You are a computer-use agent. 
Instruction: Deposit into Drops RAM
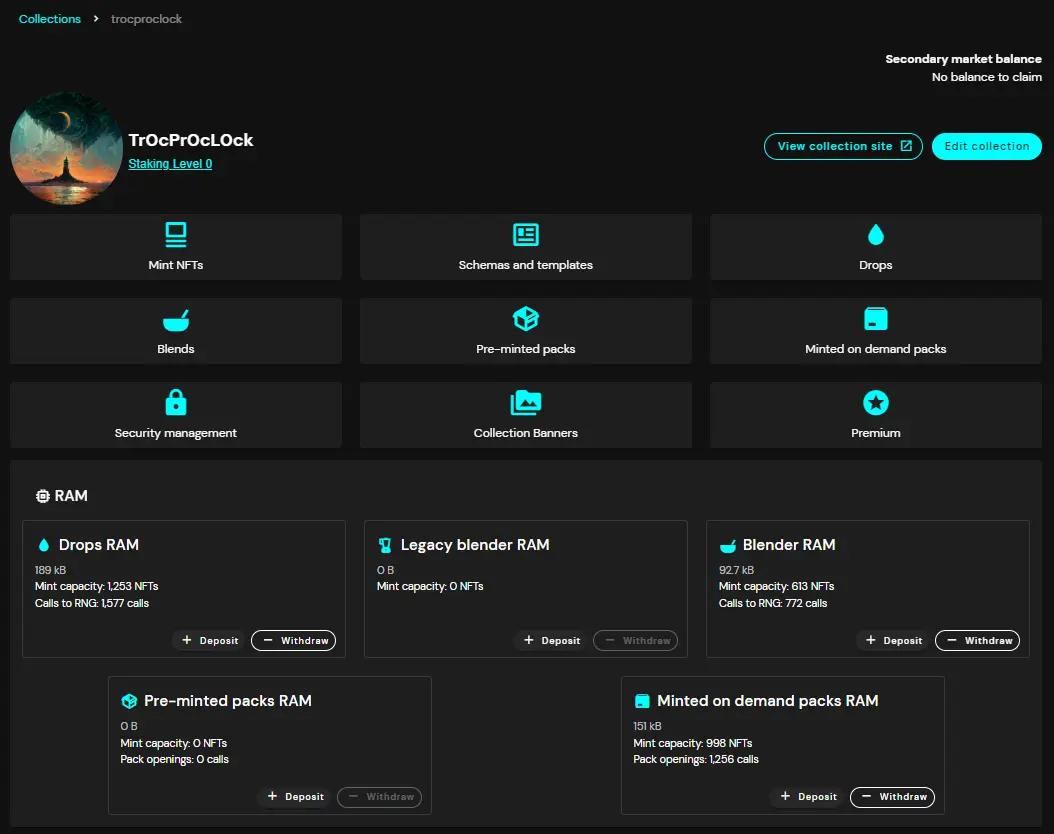[210, 640]
